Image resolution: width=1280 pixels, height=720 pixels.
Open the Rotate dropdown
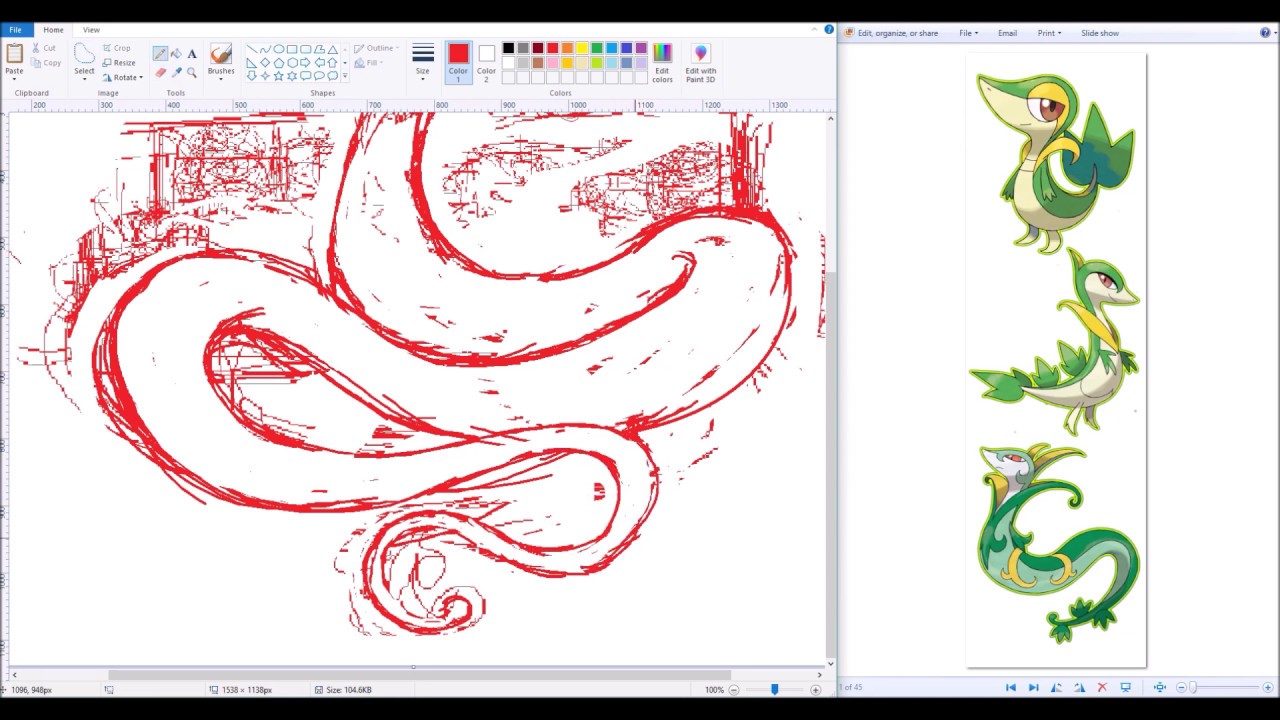point(123,77)
